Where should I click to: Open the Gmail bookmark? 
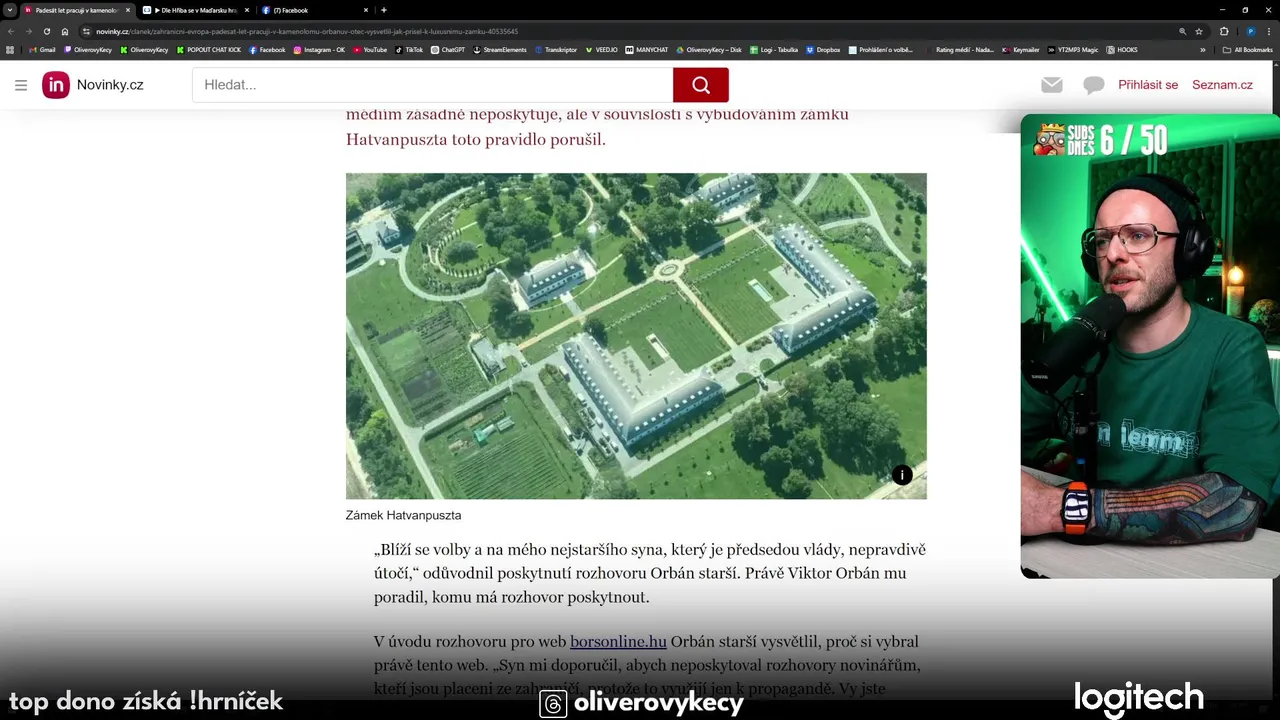click(x=42, y=49)
